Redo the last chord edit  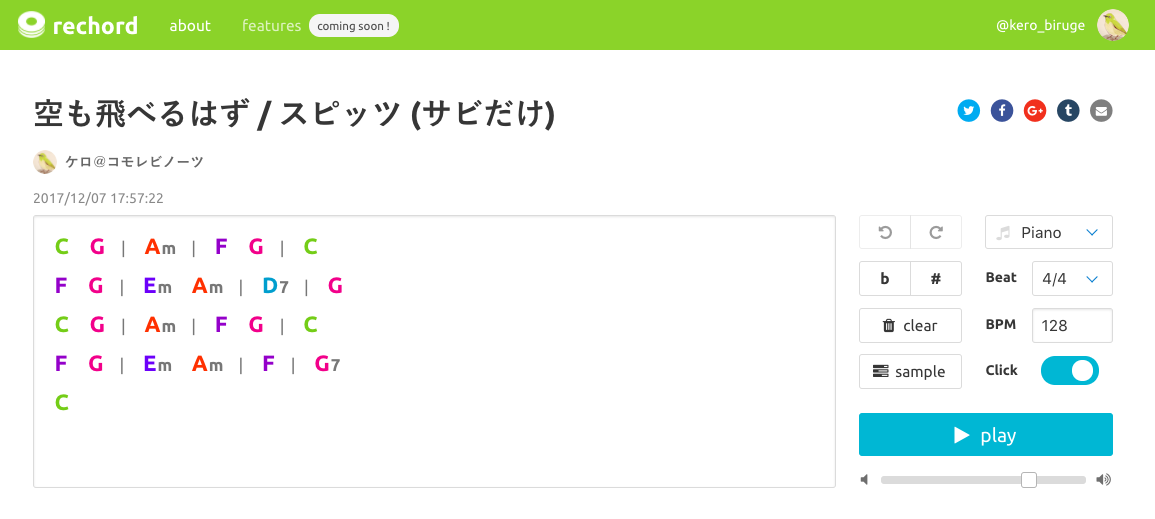[x=936, y=232]
